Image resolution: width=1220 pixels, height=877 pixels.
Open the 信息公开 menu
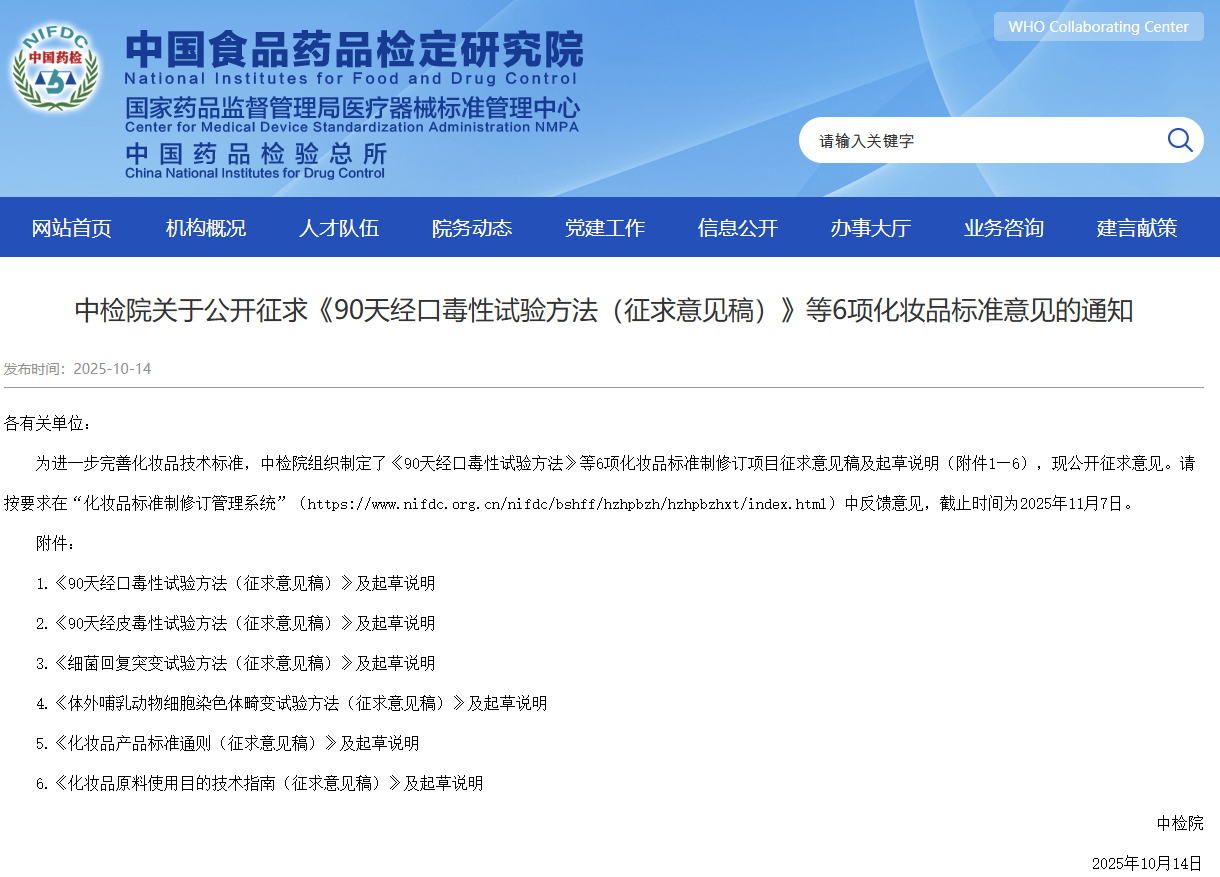point(738,228)
